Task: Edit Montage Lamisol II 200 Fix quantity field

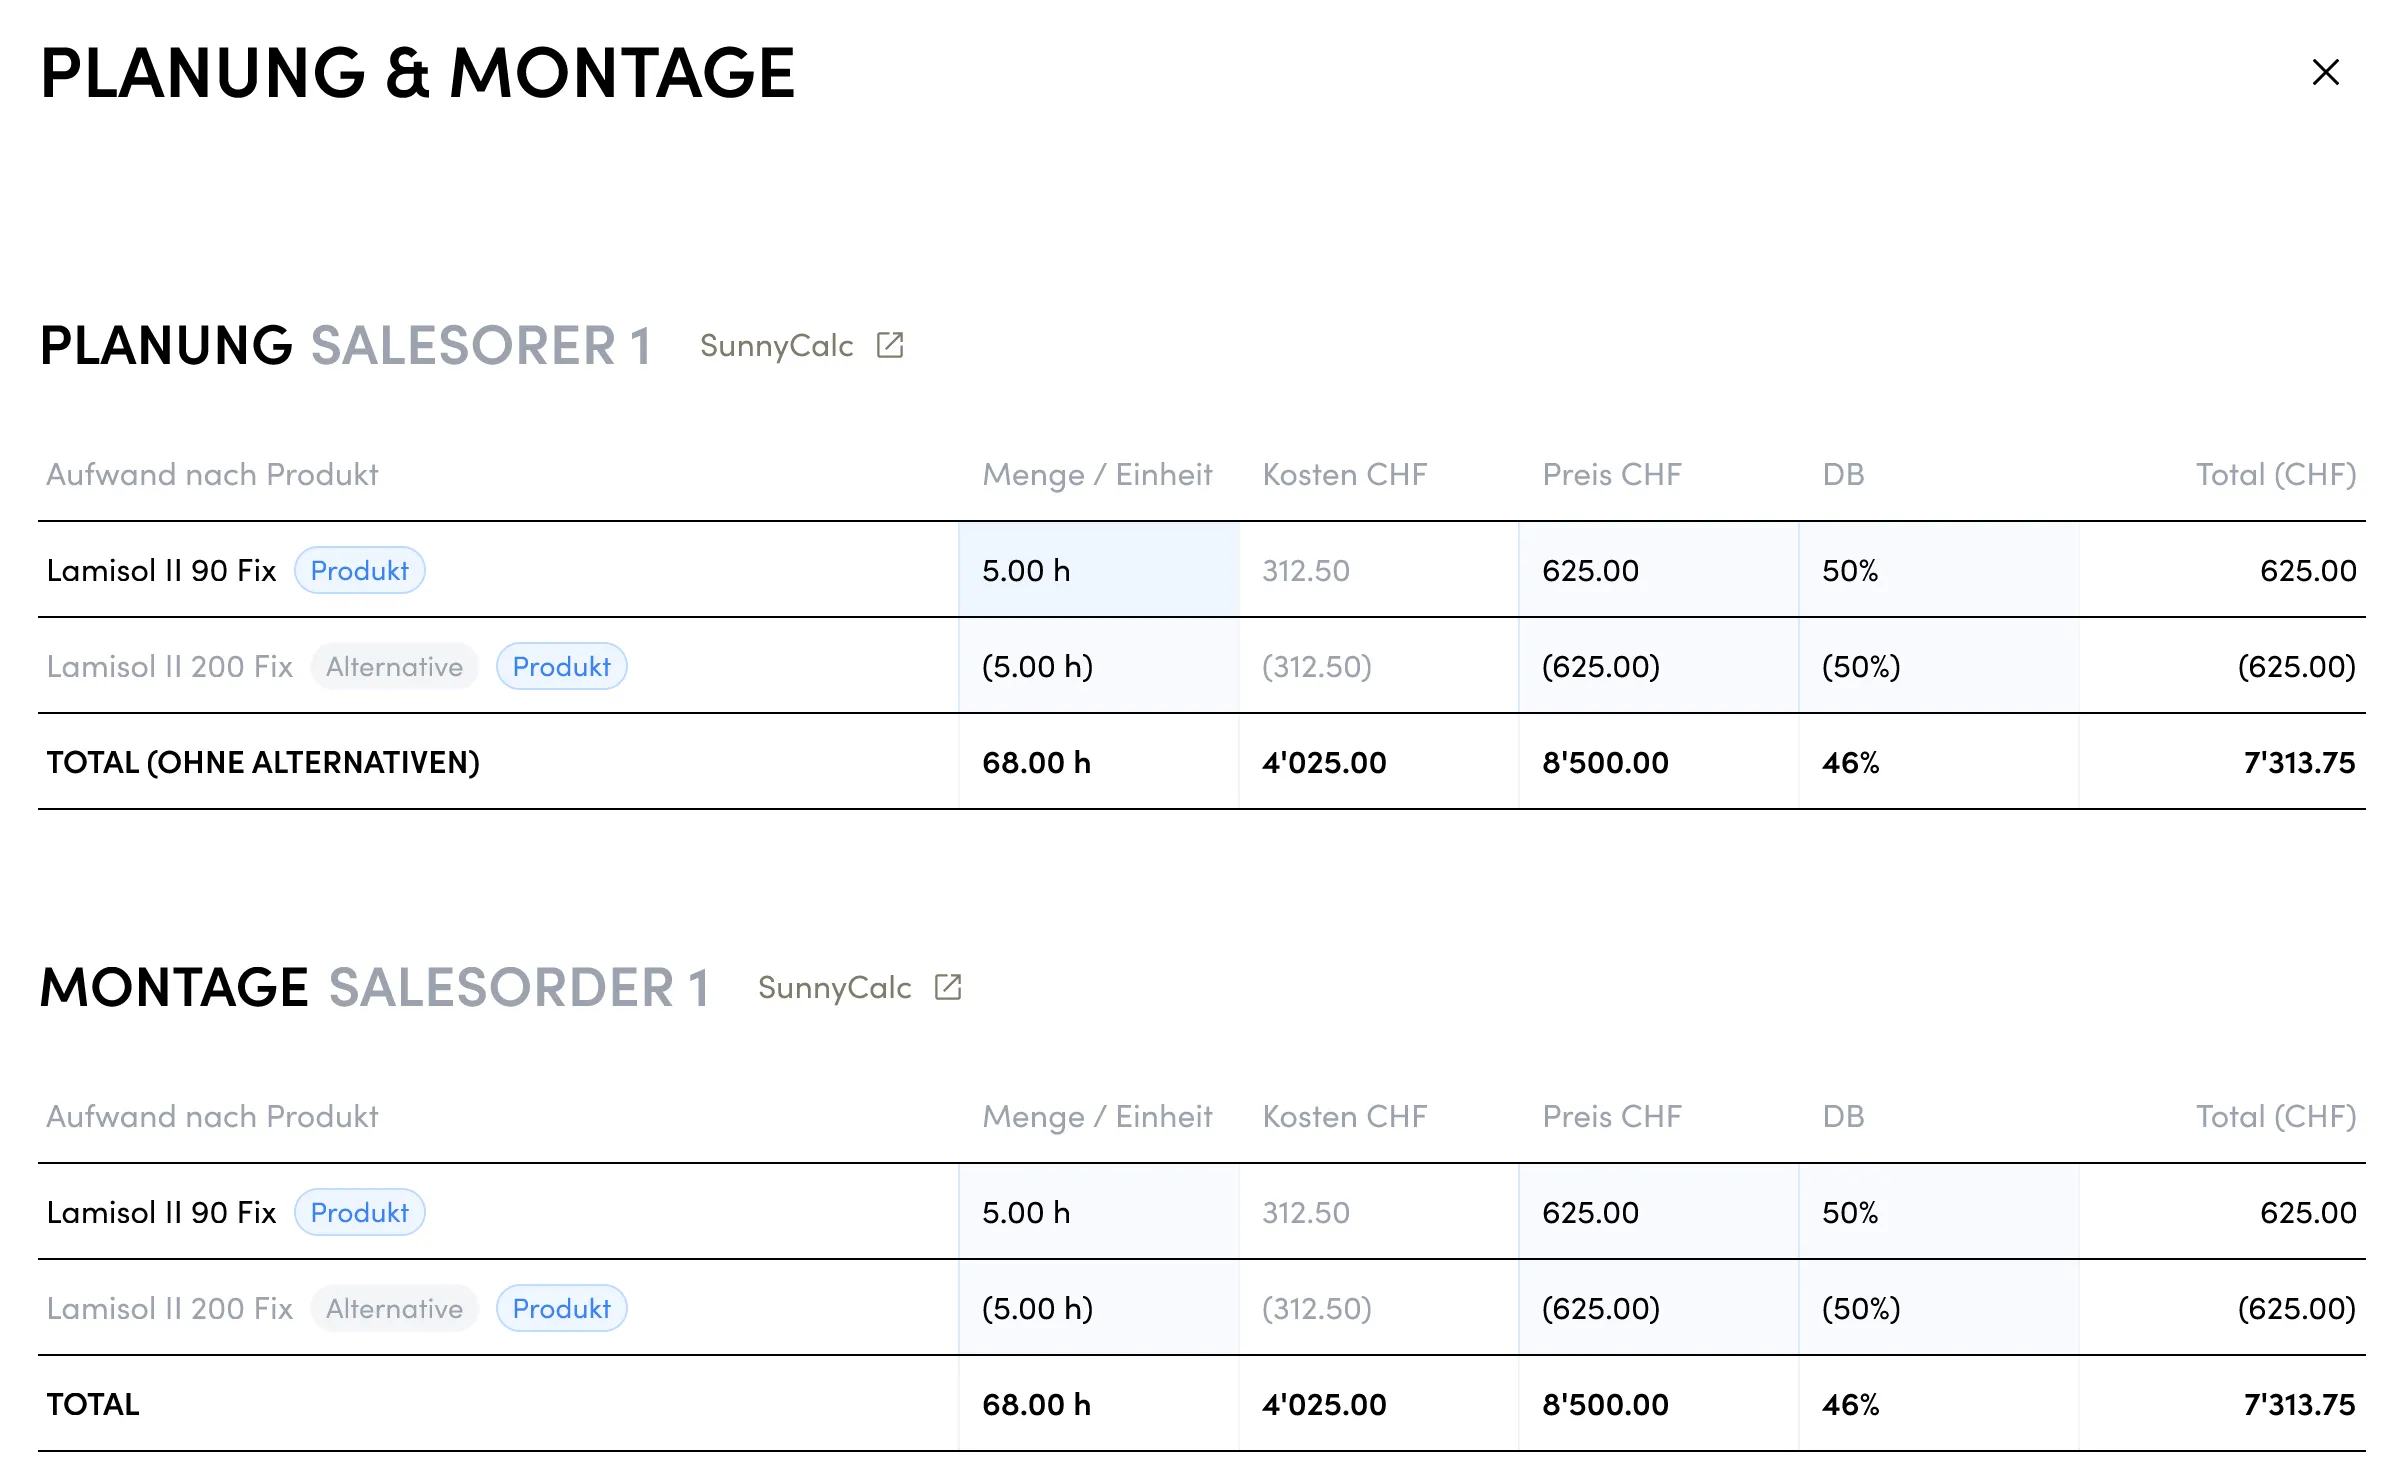Action: coord(1098,1308)
